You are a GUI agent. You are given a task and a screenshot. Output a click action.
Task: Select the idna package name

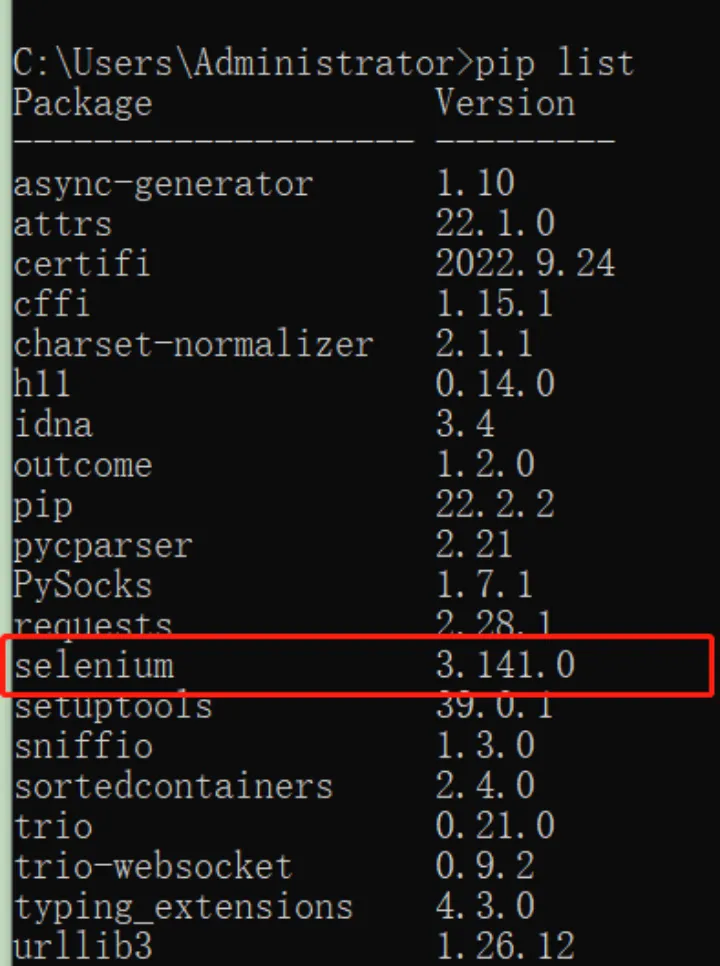(x=53, y=424)
